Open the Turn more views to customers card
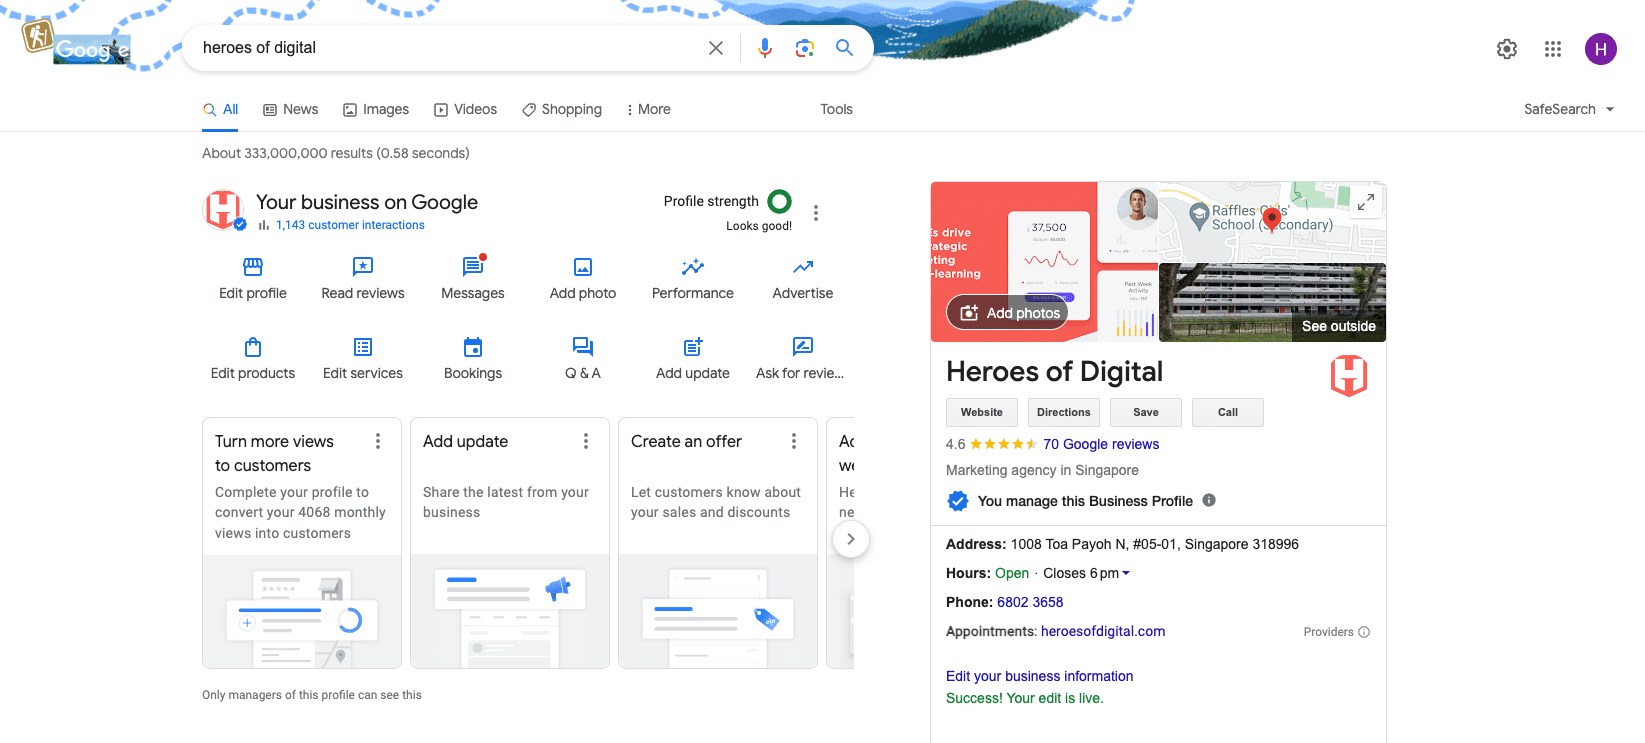1645x743 pixels. click(x=302, y=543)
